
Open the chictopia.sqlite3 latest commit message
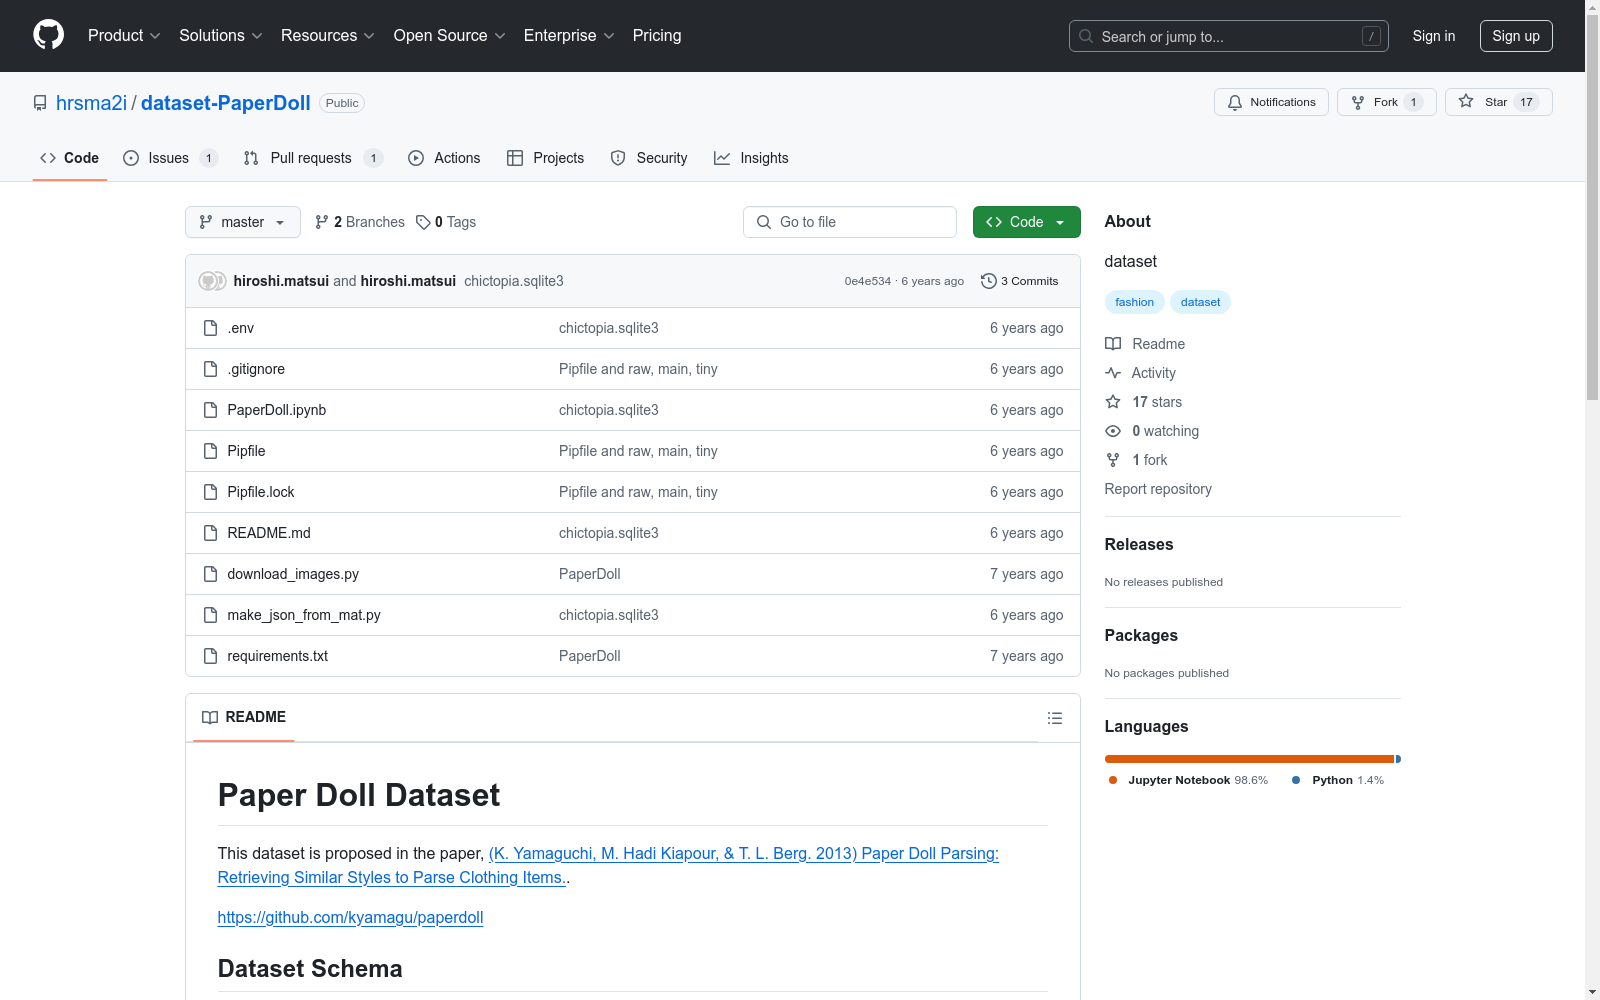[x=514, y=281]
